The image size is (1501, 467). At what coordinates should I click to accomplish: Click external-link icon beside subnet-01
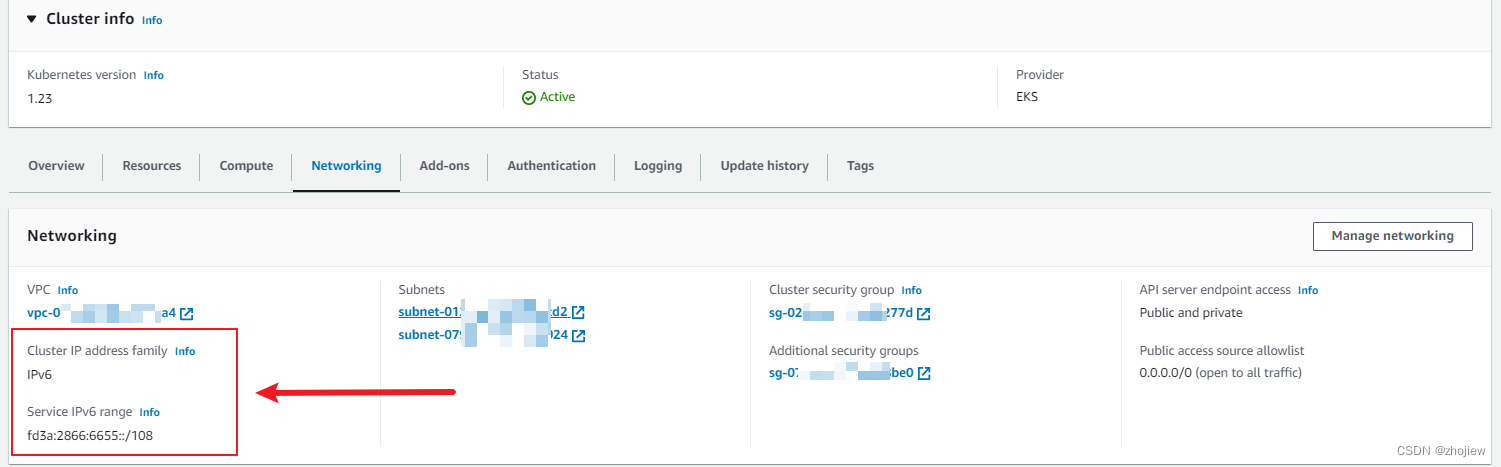[578, 313]
